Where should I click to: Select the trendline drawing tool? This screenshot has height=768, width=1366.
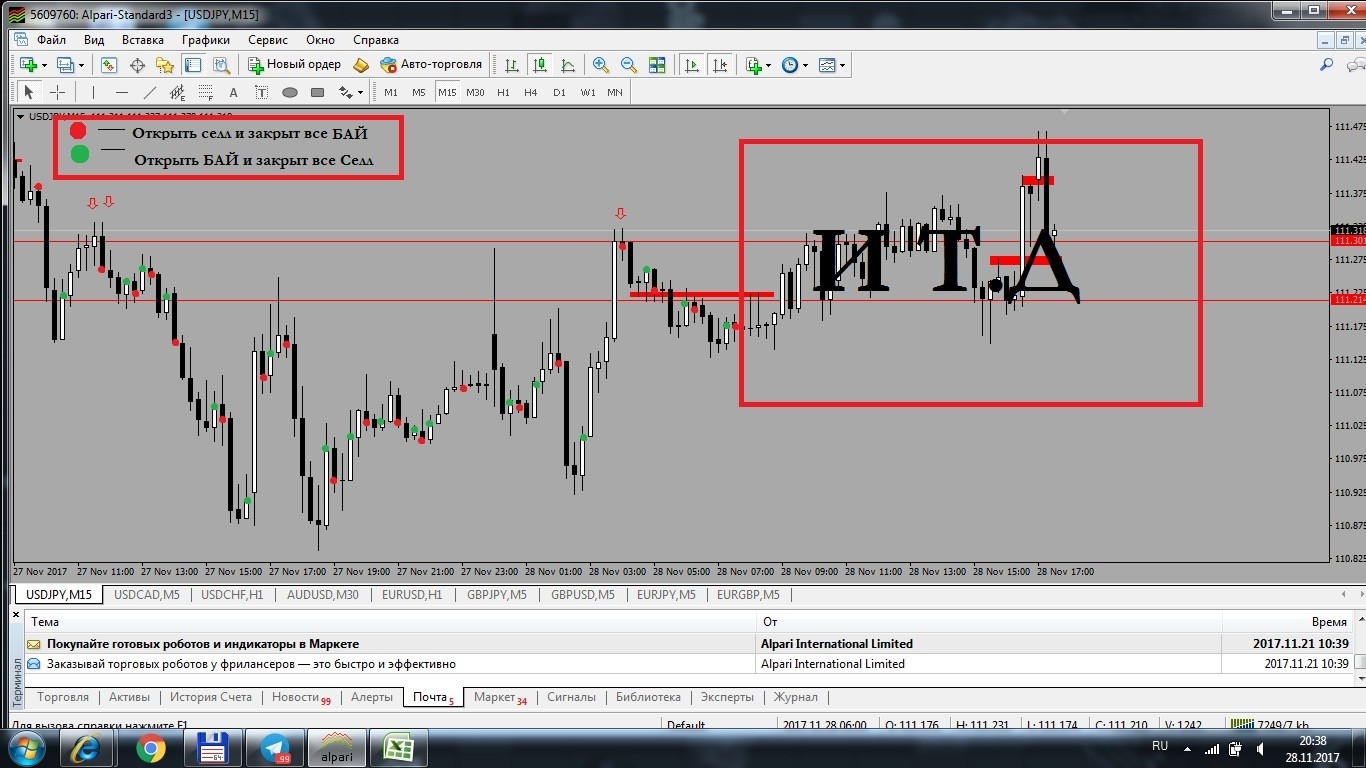(x=150, y=92)
